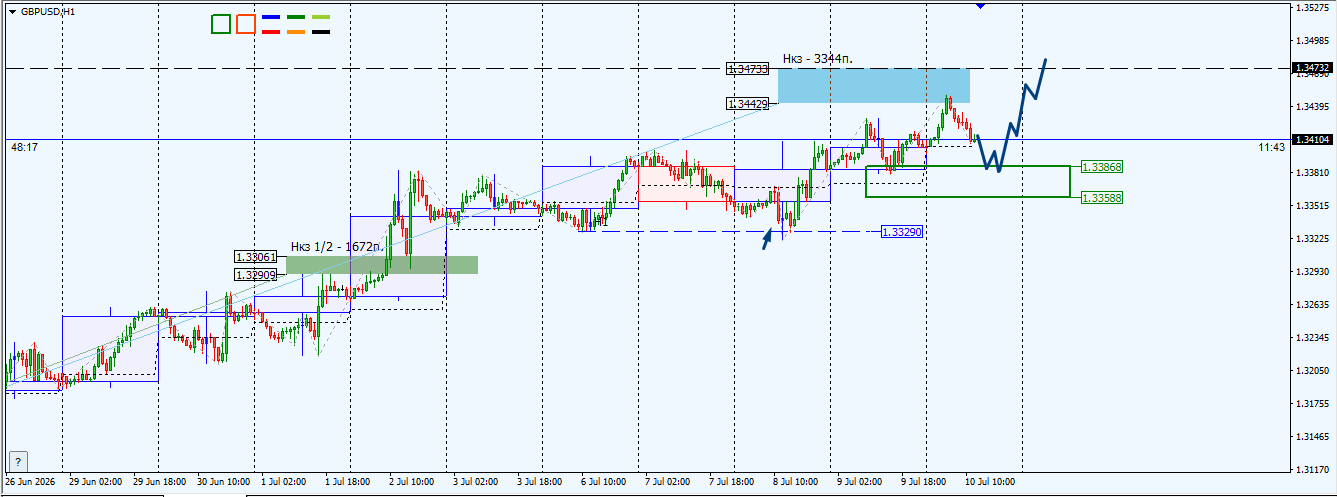Click the 'Нкз - 3344п.' zone label
This screenshot has width=1337, height=497.
pos(817,59)
